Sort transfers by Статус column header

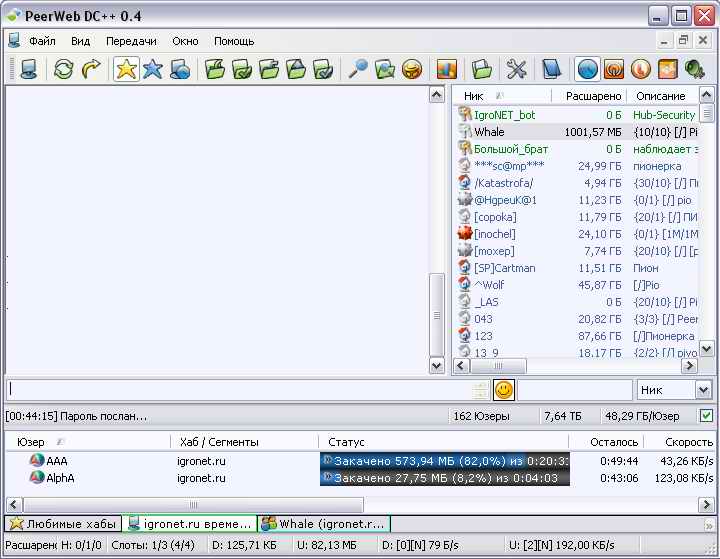pos(443,442)
